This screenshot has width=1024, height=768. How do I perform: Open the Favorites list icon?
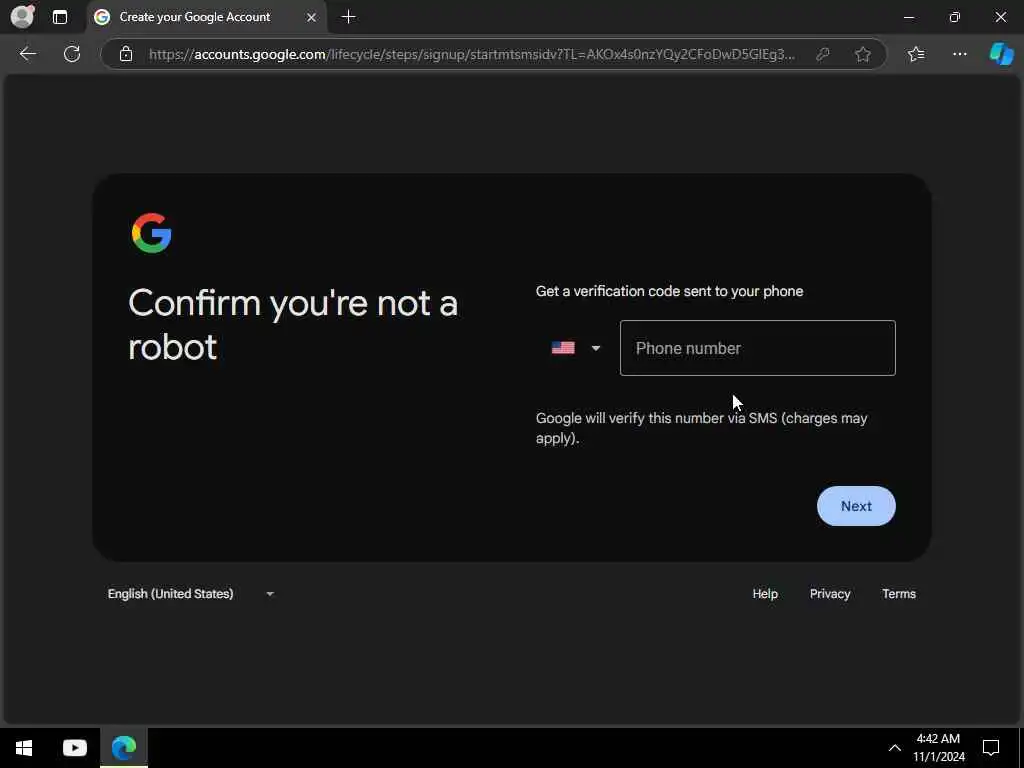click(x=916, y=54)
